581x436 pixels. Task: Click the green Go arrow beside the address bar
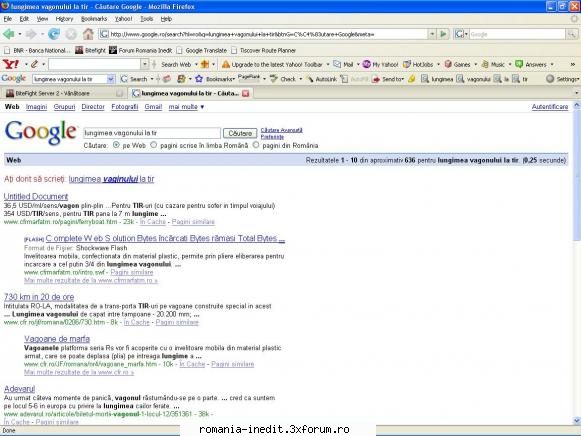coord(443,34)
